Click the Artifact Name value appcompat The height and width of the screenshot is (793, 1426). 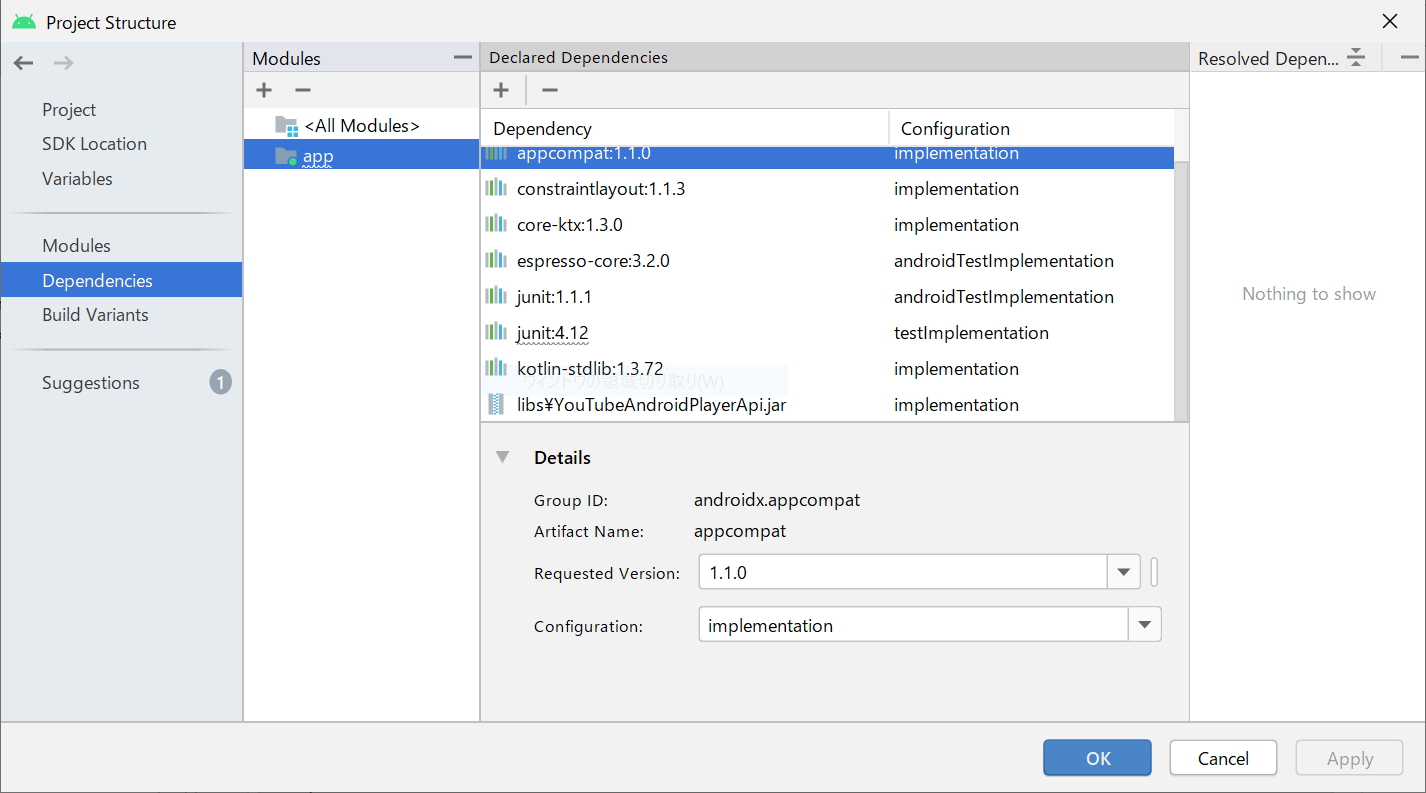740,531
